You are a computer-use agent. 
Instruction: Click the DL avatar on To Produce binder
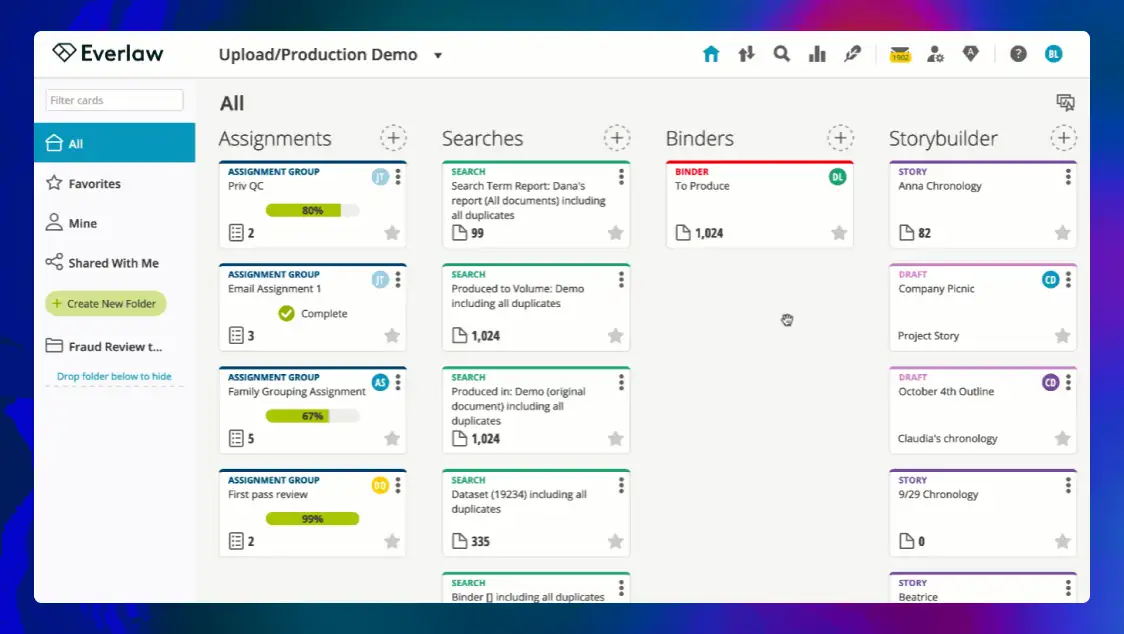[837, 176]
